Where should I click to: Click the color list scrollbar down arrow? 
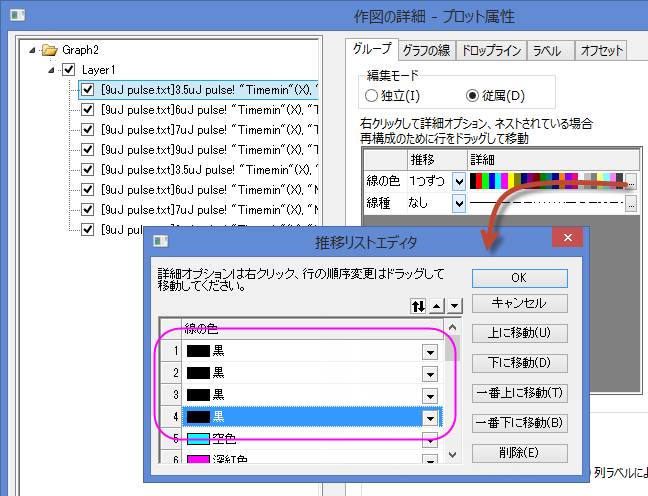click(453, 455)
